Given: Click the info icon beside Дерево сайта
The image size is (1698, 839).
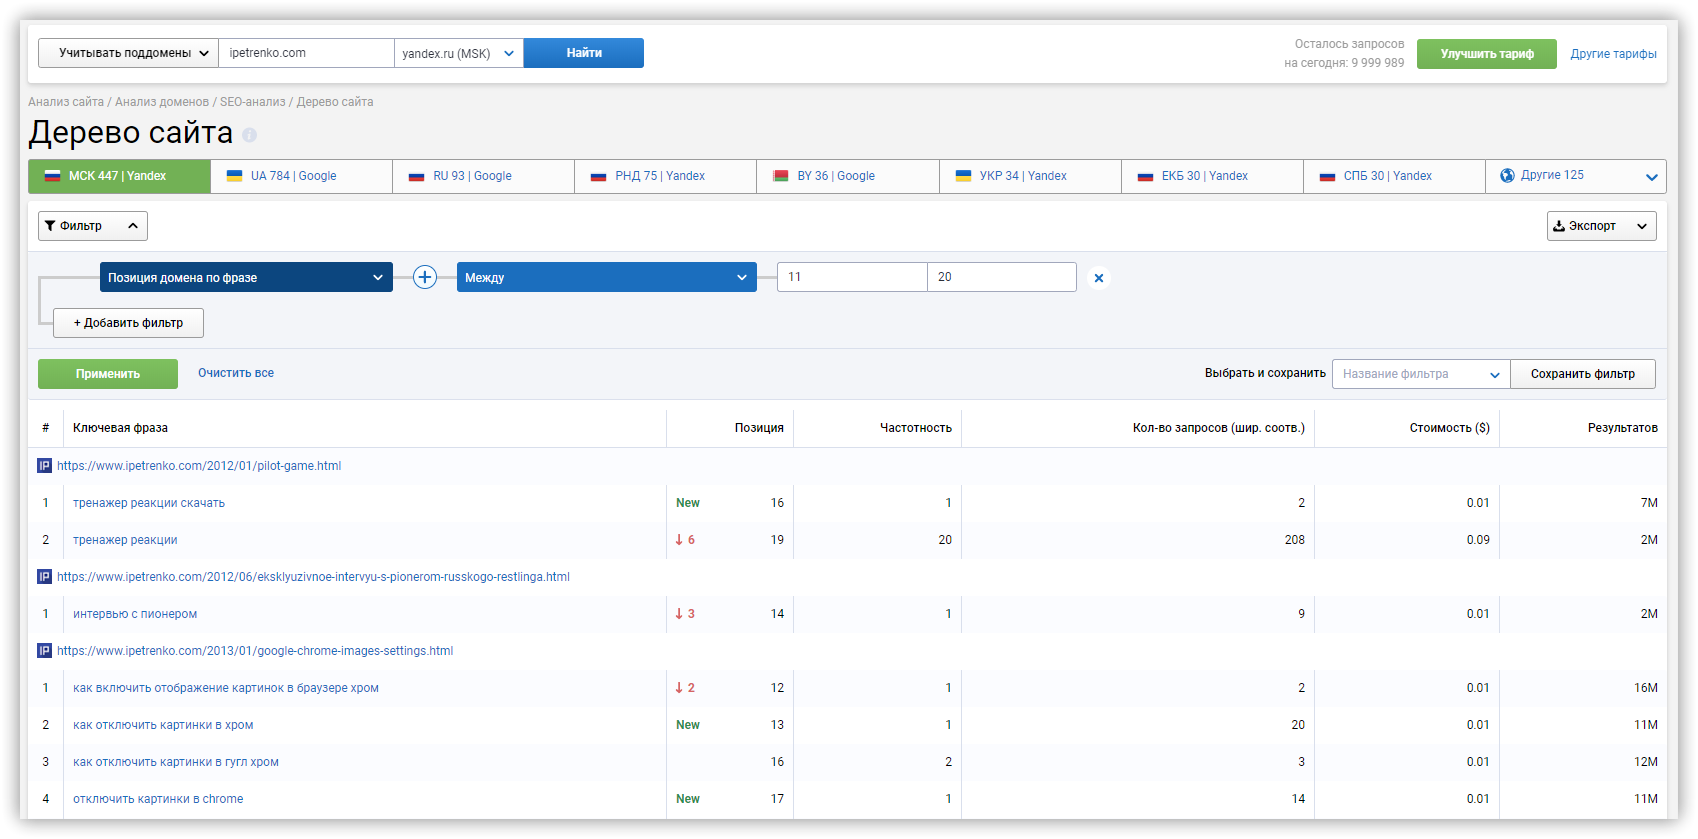Looking at the screenshot, I should [249, 135].
